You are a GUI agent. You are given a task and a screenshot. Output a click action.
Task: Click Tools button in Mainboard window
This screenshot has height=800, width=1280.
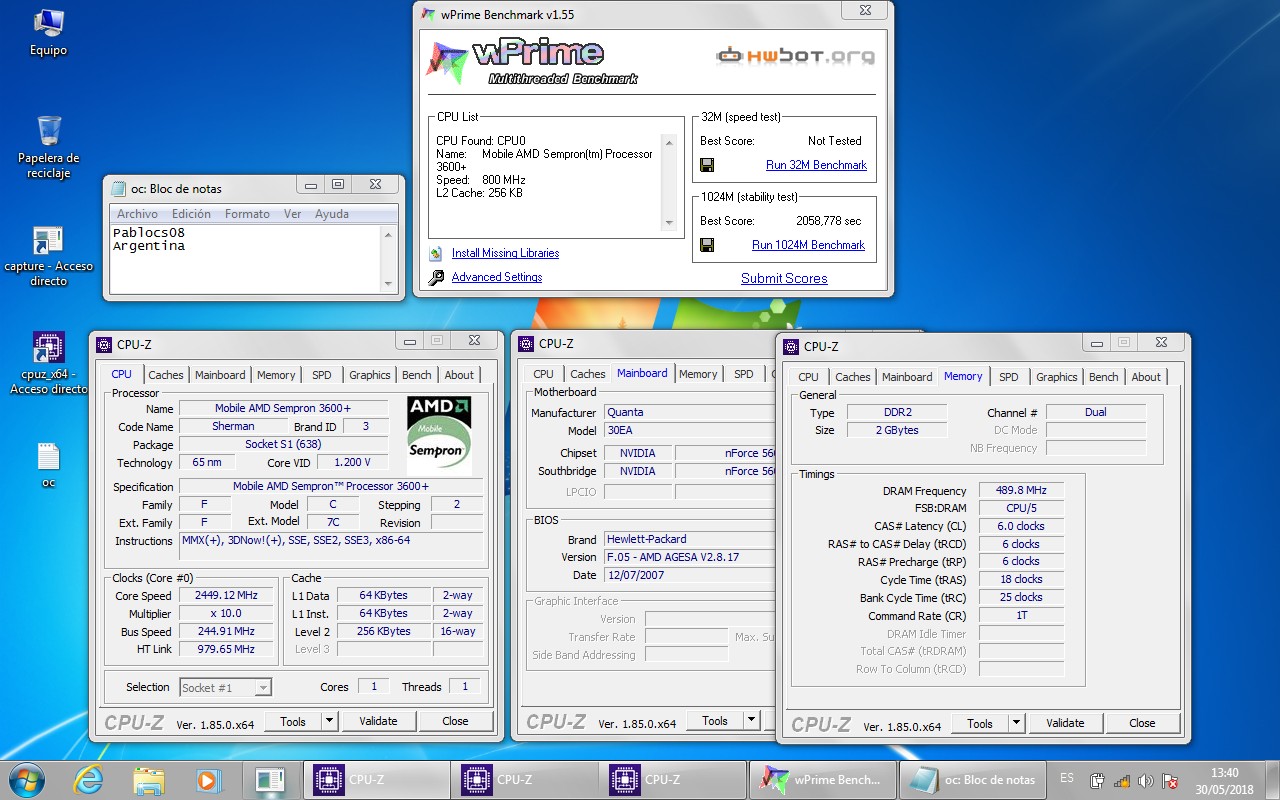[x=714, y=720]
